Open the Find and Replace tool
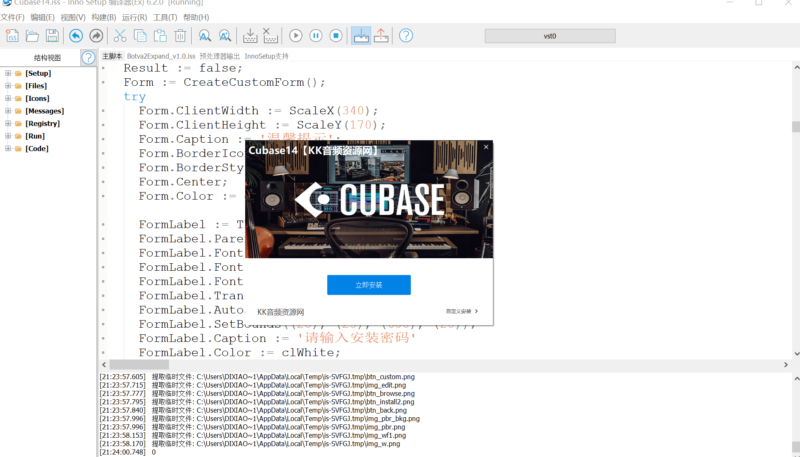Screen dimensions: 800x457 coord(224,36)
